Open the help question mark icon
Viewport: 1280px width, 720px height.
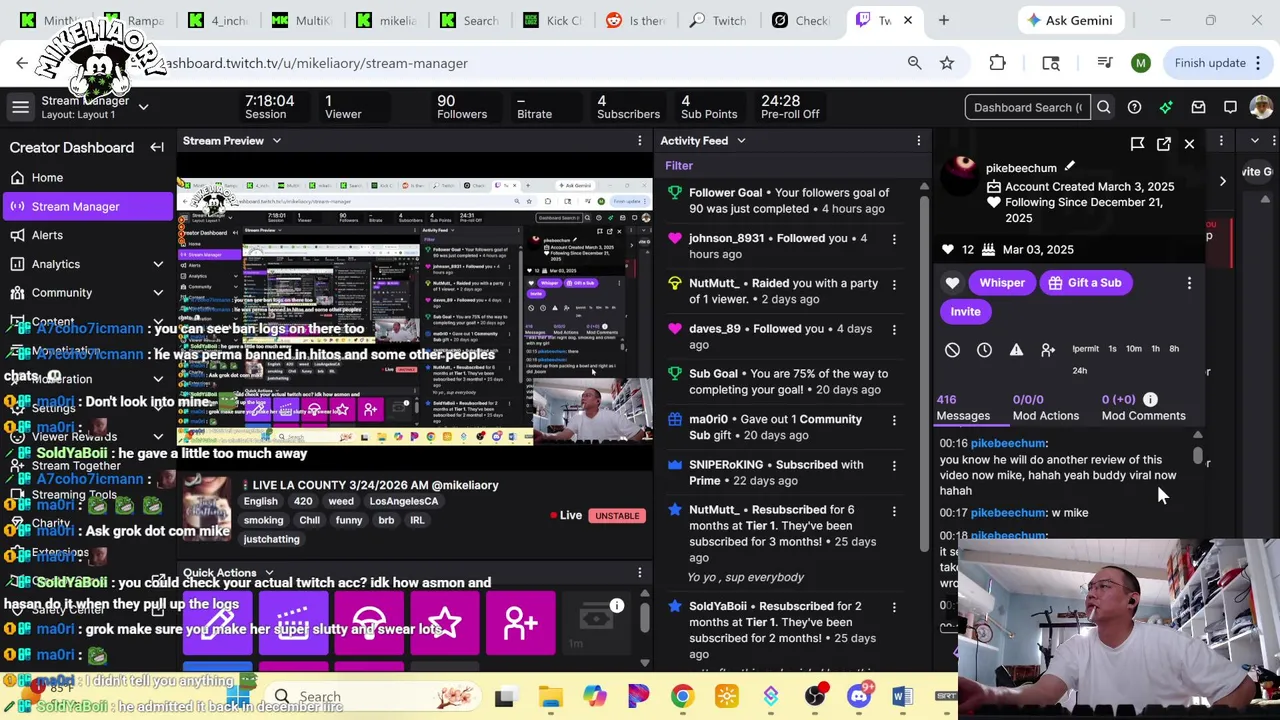(1134, 107)
